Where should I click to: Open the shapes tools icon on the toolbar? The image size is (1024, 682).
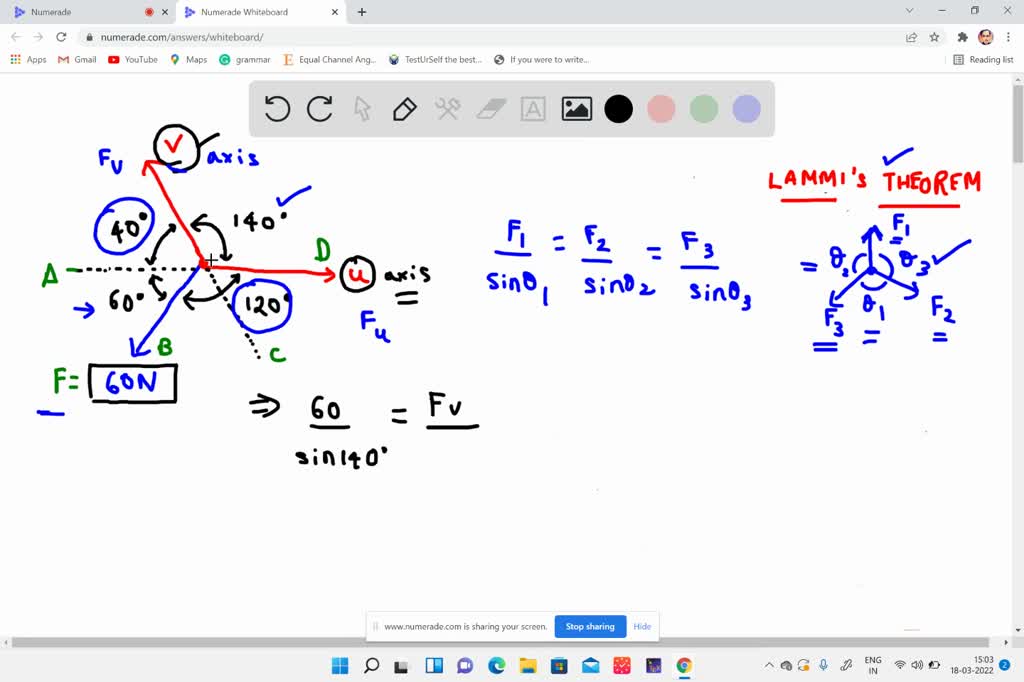click(447, 109)
